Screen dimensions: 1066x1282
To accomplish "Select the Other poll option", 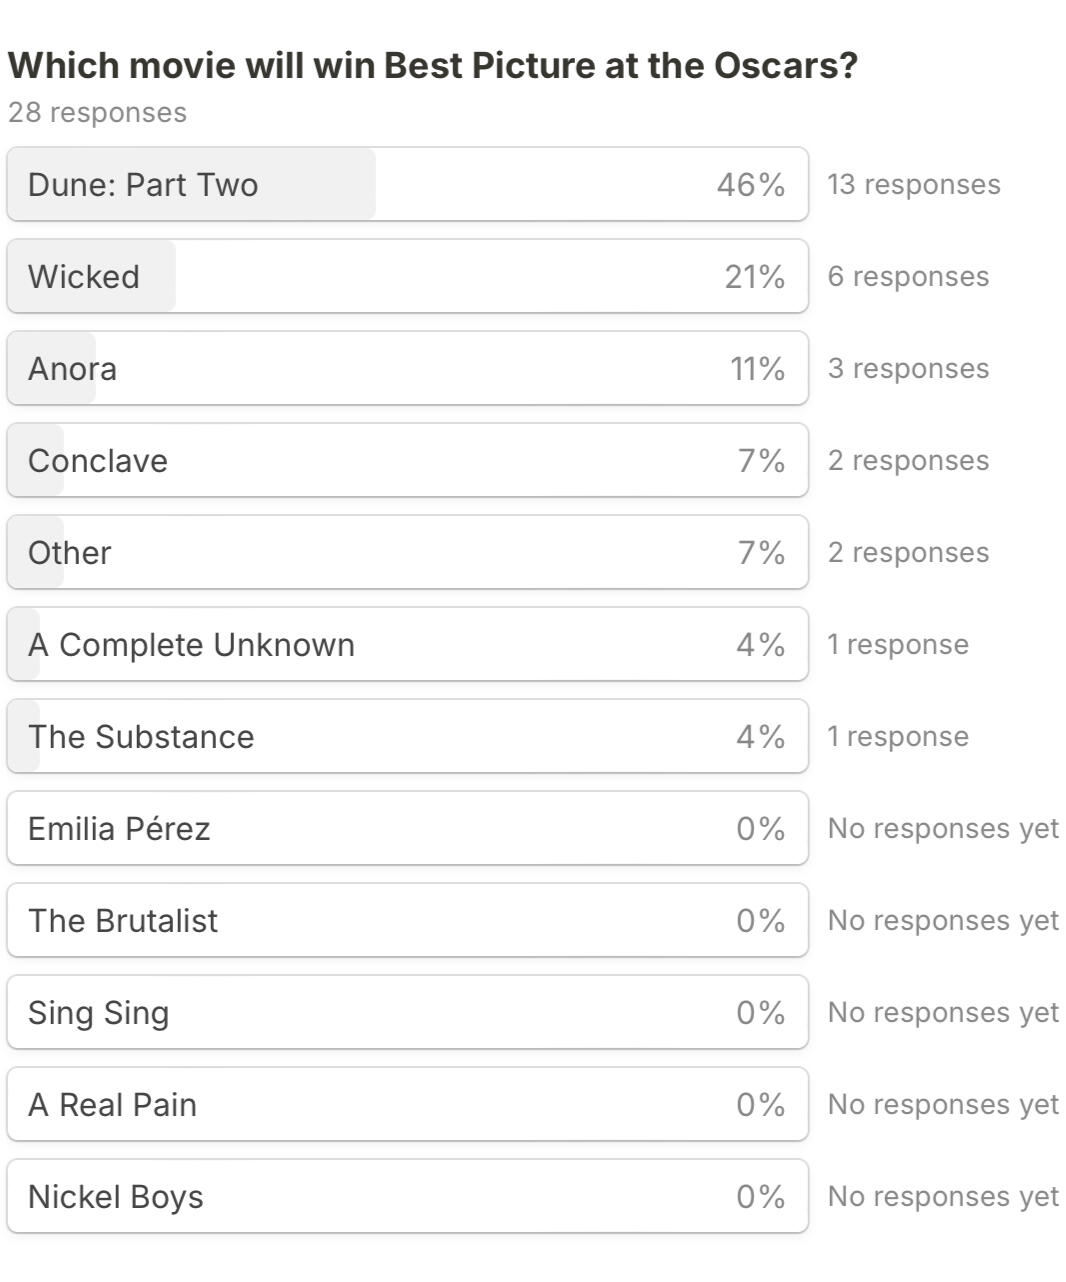I will coord(407,553).
